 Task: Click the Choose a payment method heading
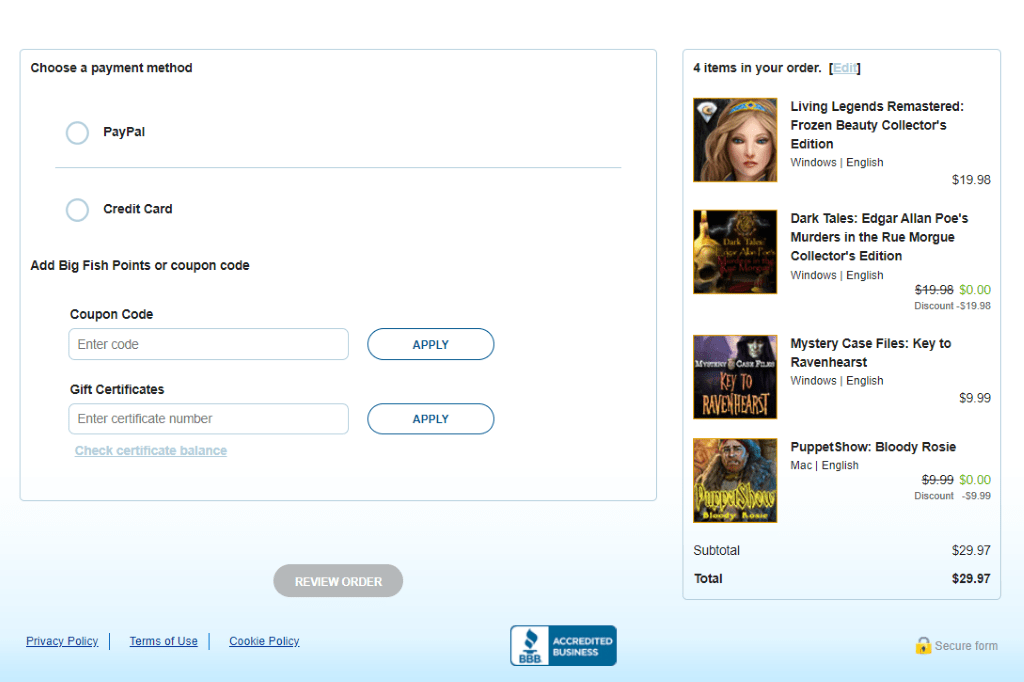111,68
